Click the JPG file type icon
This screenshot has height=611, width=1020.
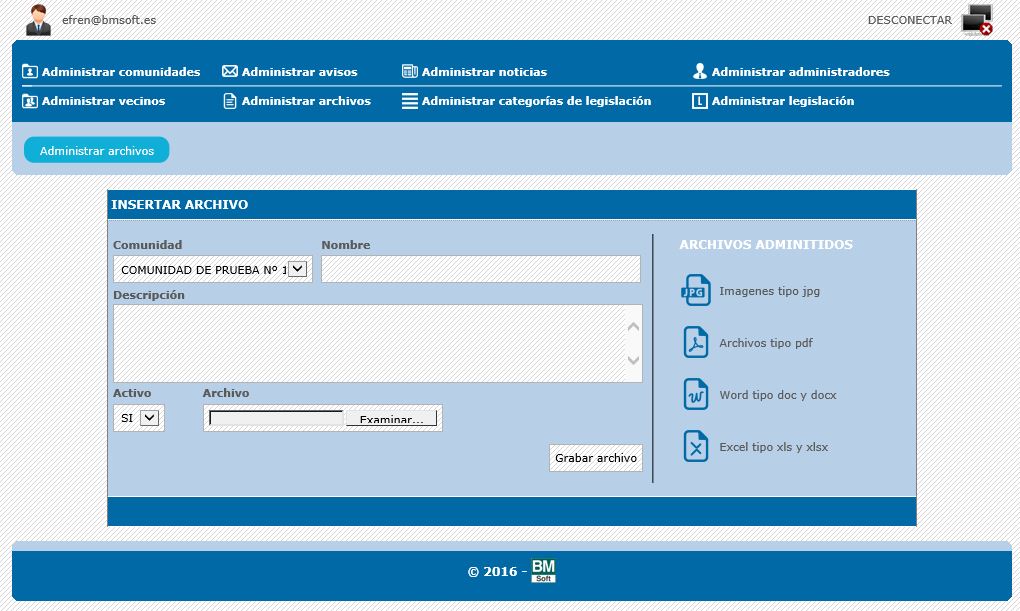695,291
